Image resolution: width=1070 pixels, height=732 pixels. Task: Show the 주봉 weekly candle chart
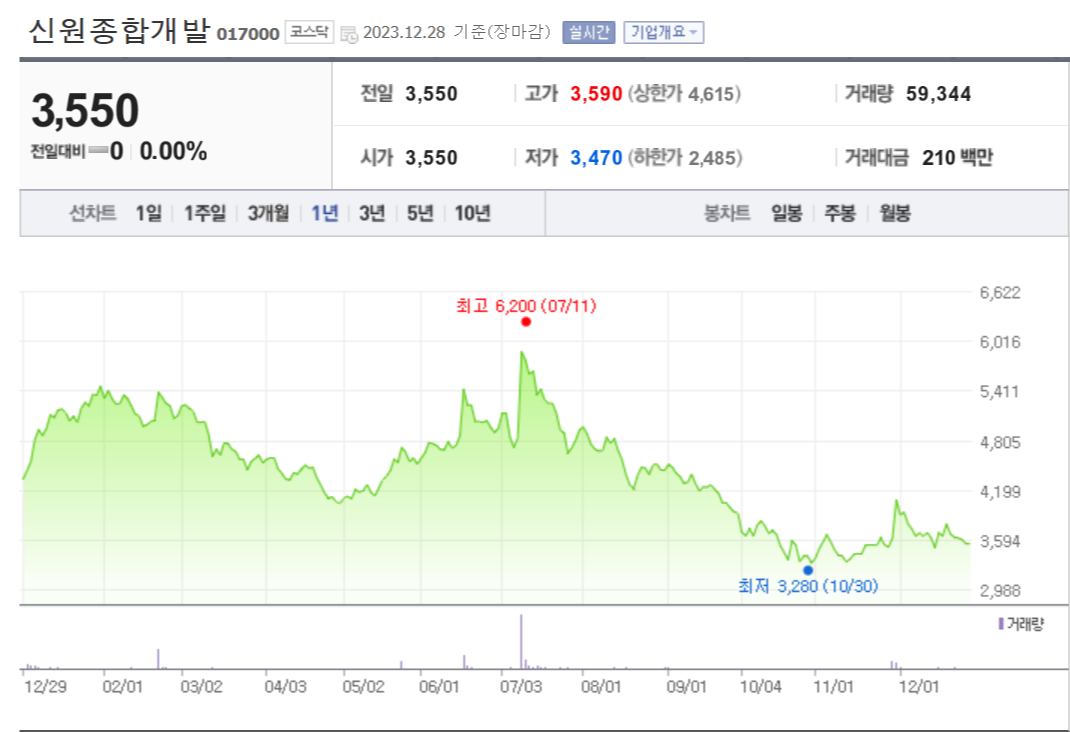pos(840,214)
